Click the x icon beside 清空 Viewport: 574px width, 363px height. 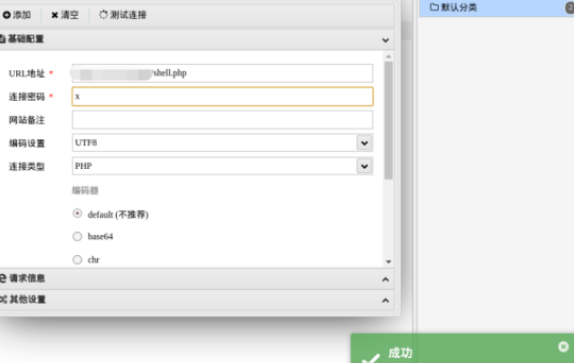[x=55, y=15]
